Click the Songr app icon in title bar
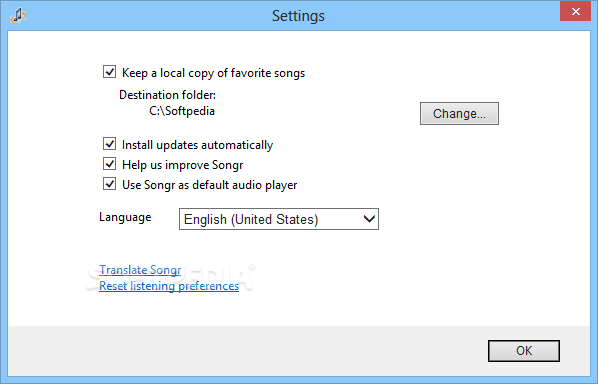The height and width of the screenshot is (384, 598). click(18, 16)
